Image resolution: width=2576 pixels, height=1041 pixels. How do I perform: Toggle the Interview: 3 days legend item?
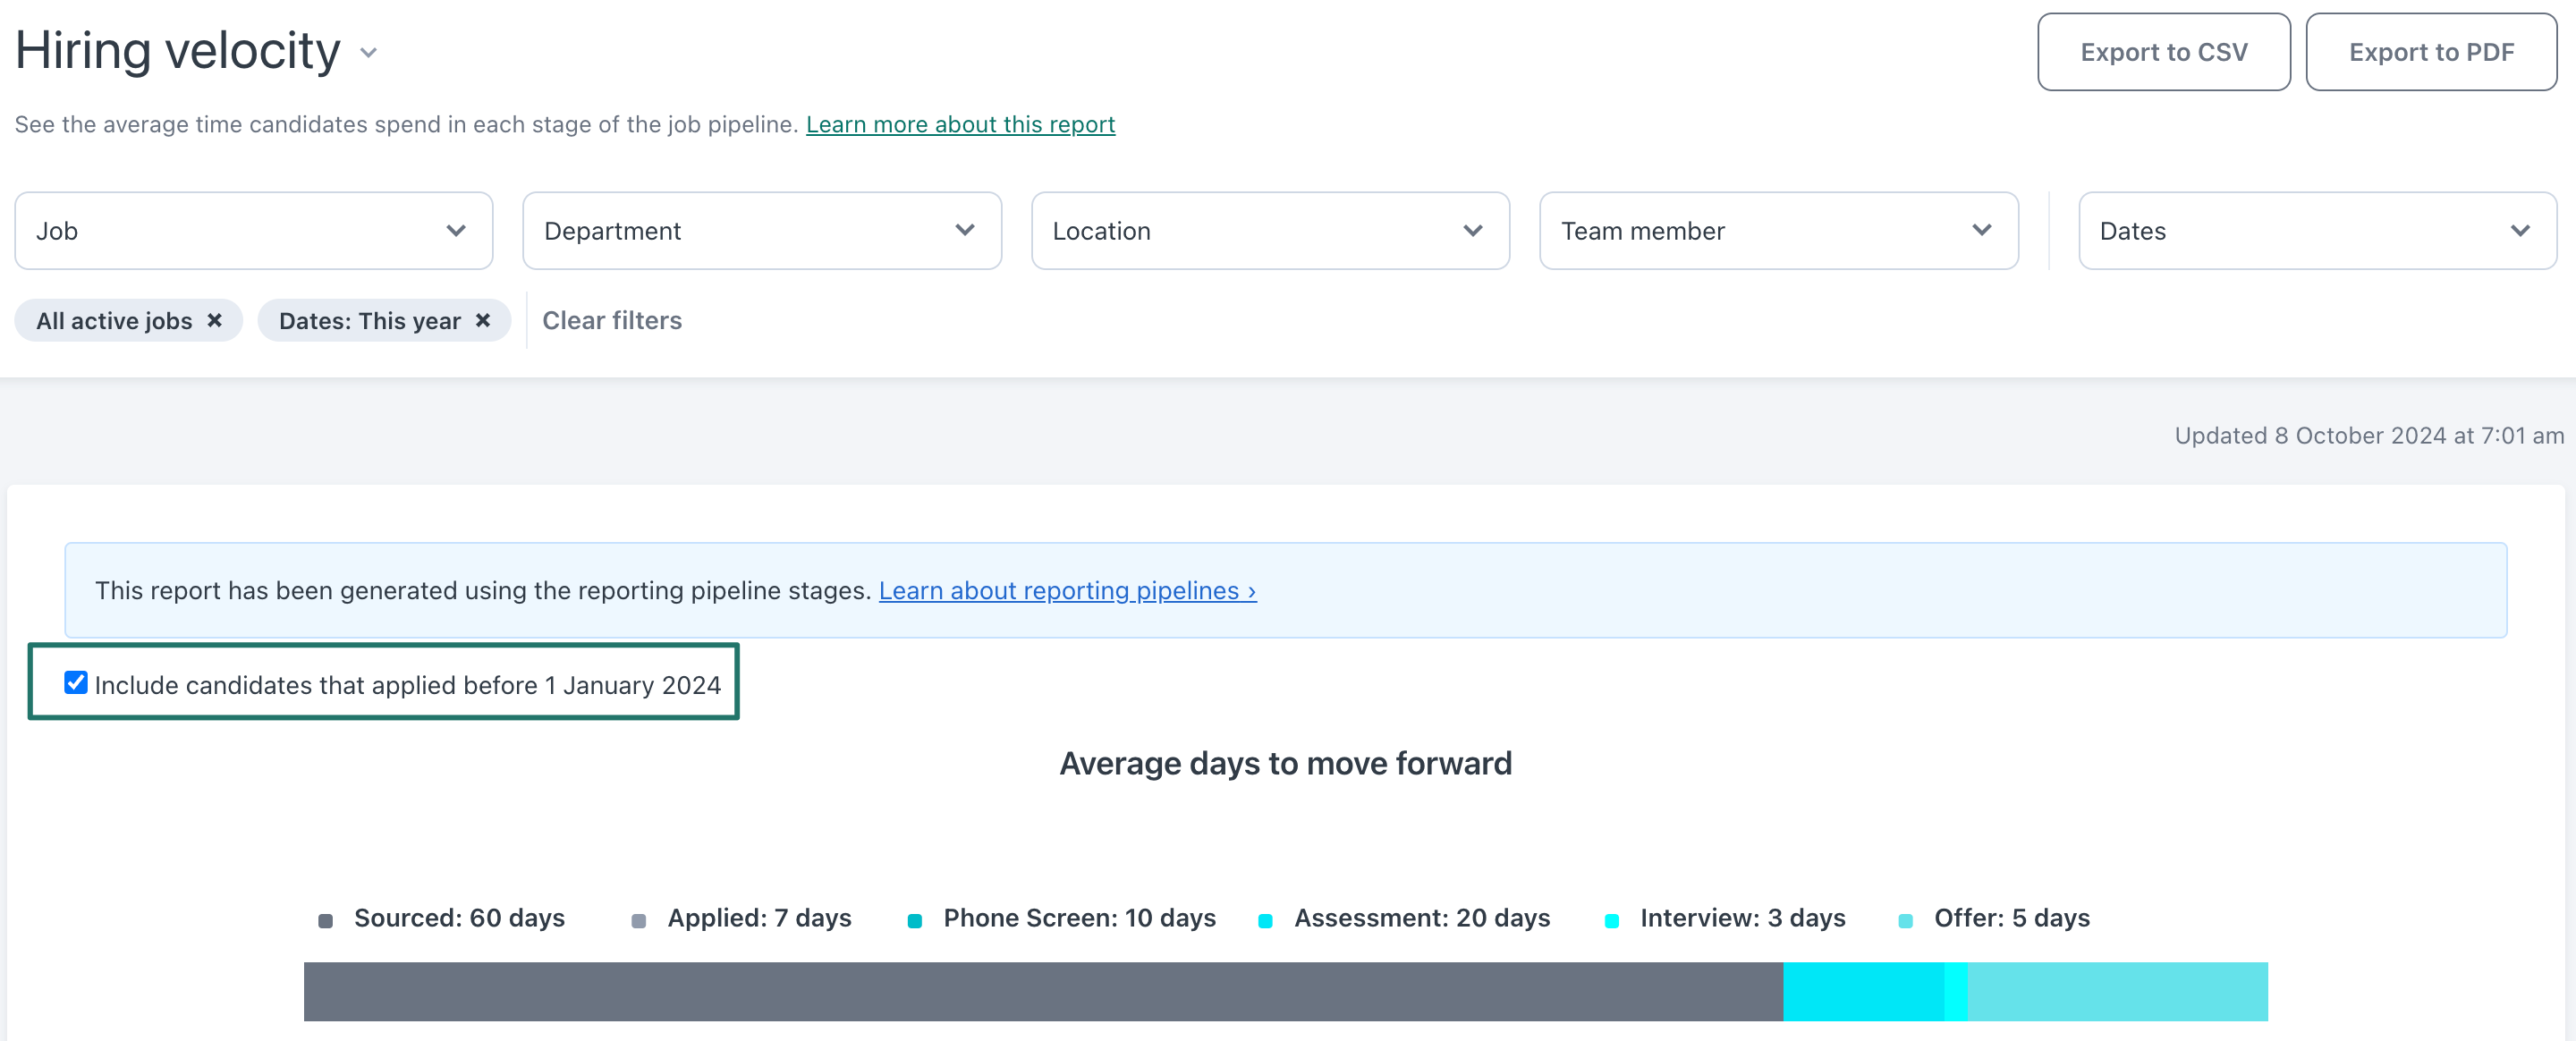(x=1726, y=918)
